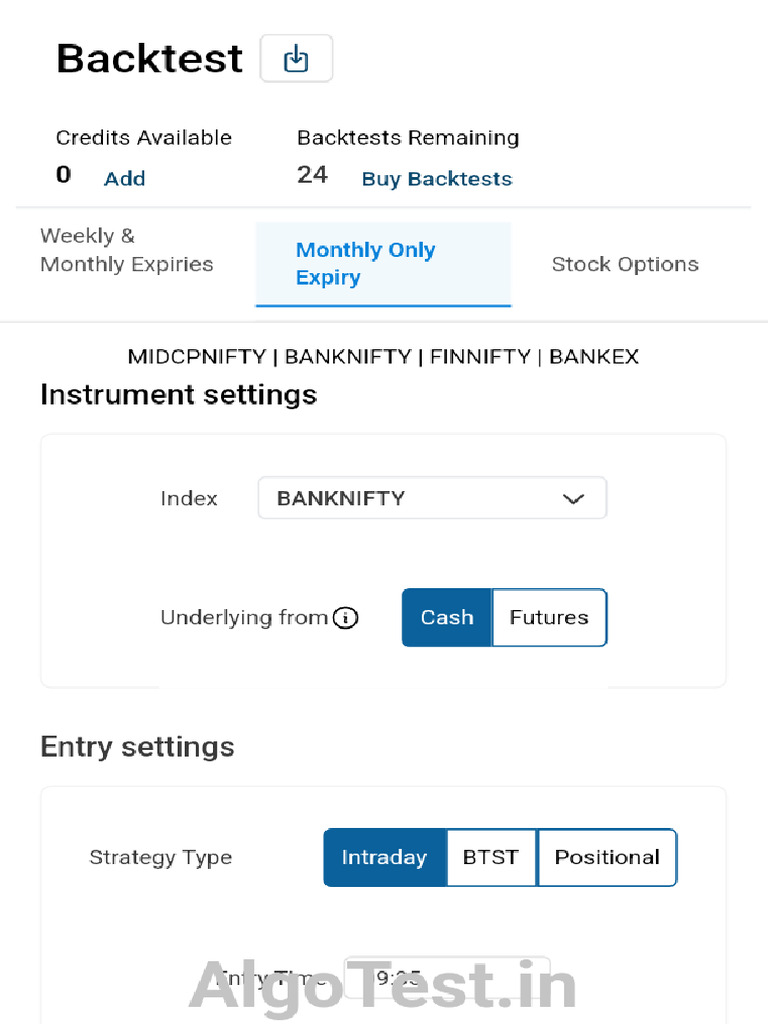Open the BANKNIFTY index dropdown
This screenshot has height=1024, width=768.
[x=431, y=498]
